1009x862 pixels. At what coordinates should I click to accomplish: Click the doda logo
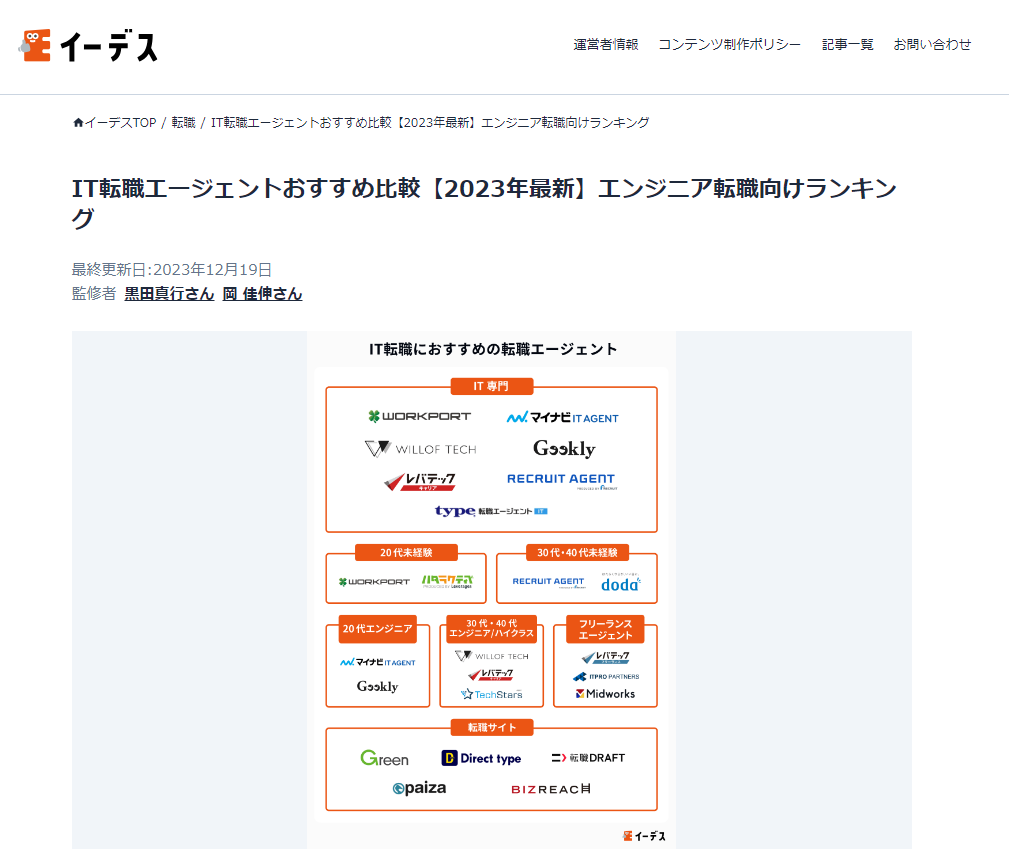tap(621, 583)
